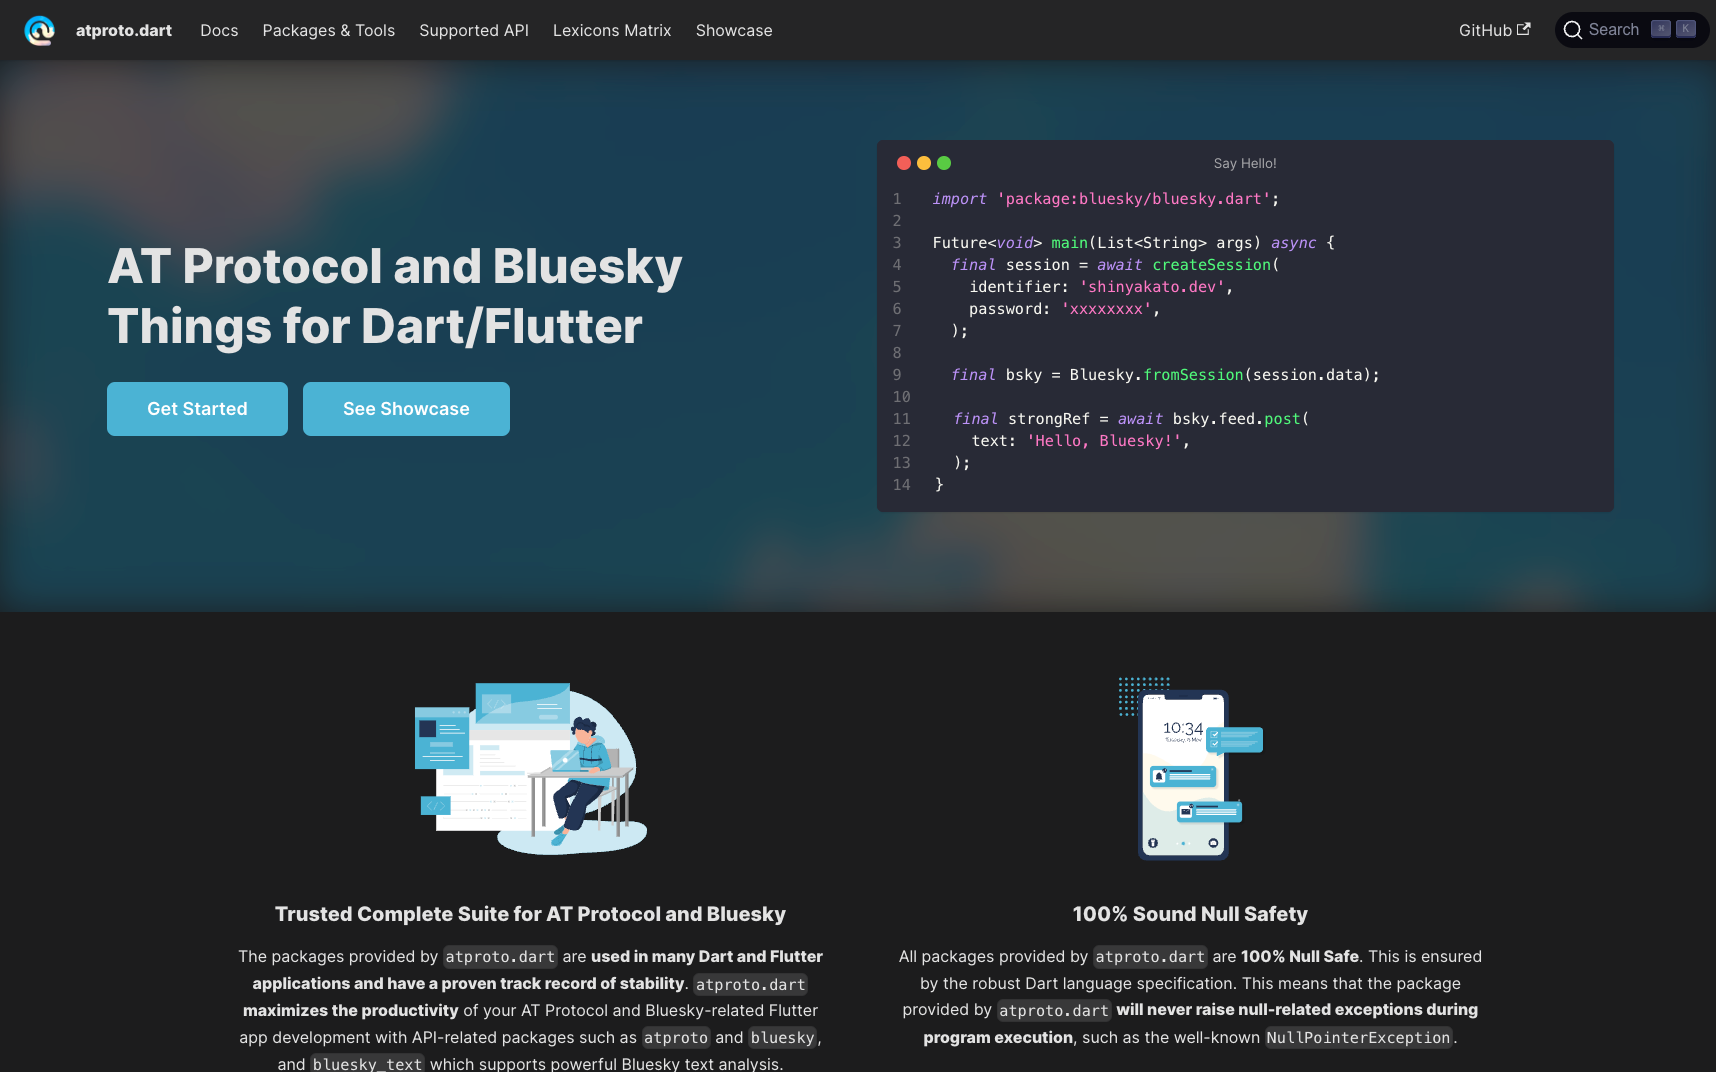
Task: Click line number 14 in code block
Action: tap(902, 485)
